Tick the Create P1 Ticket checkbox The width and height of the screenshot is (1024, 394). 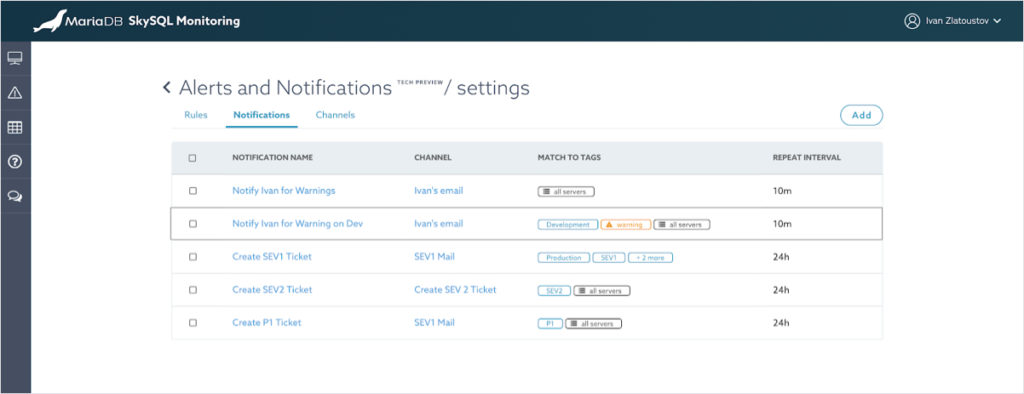[192, 323]
